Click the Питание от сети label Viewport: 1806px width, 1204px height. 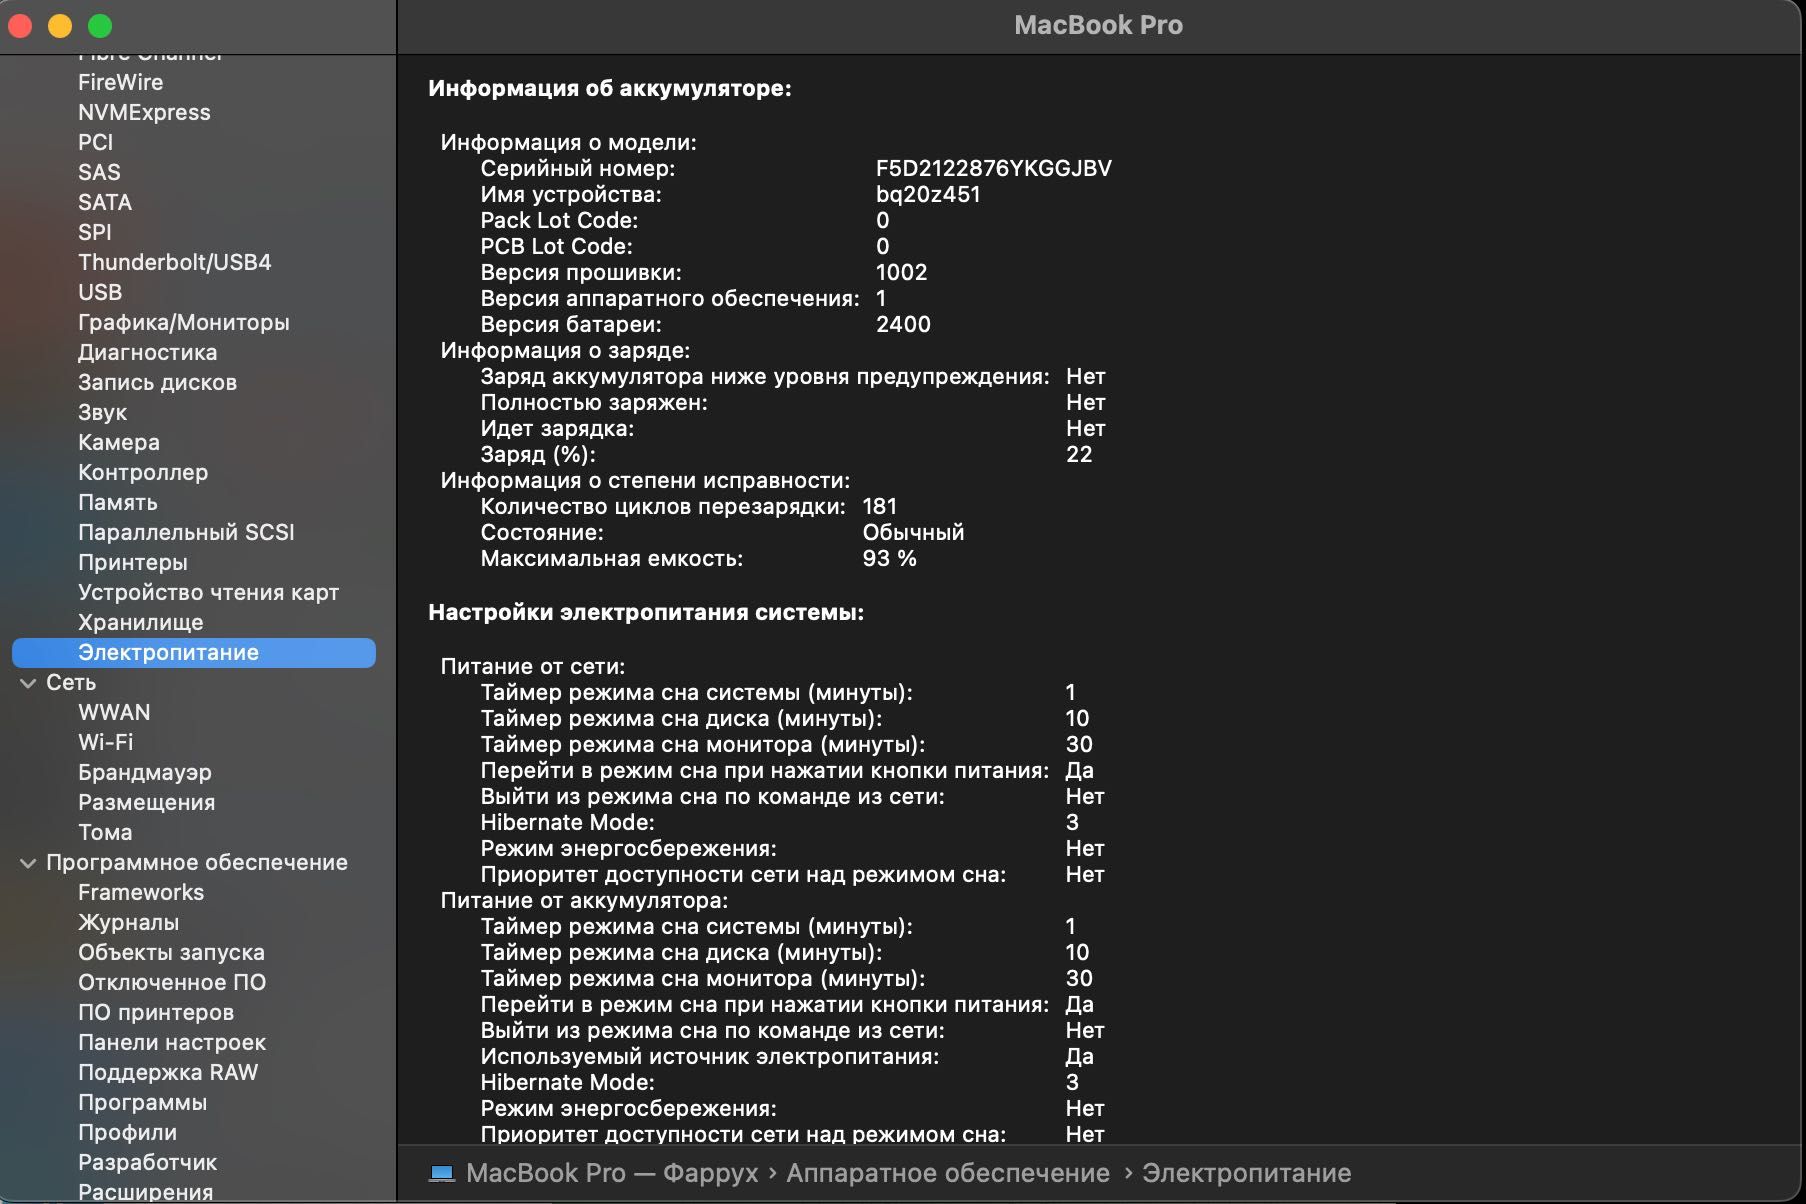pyautogui.click(x=533, y=666)
